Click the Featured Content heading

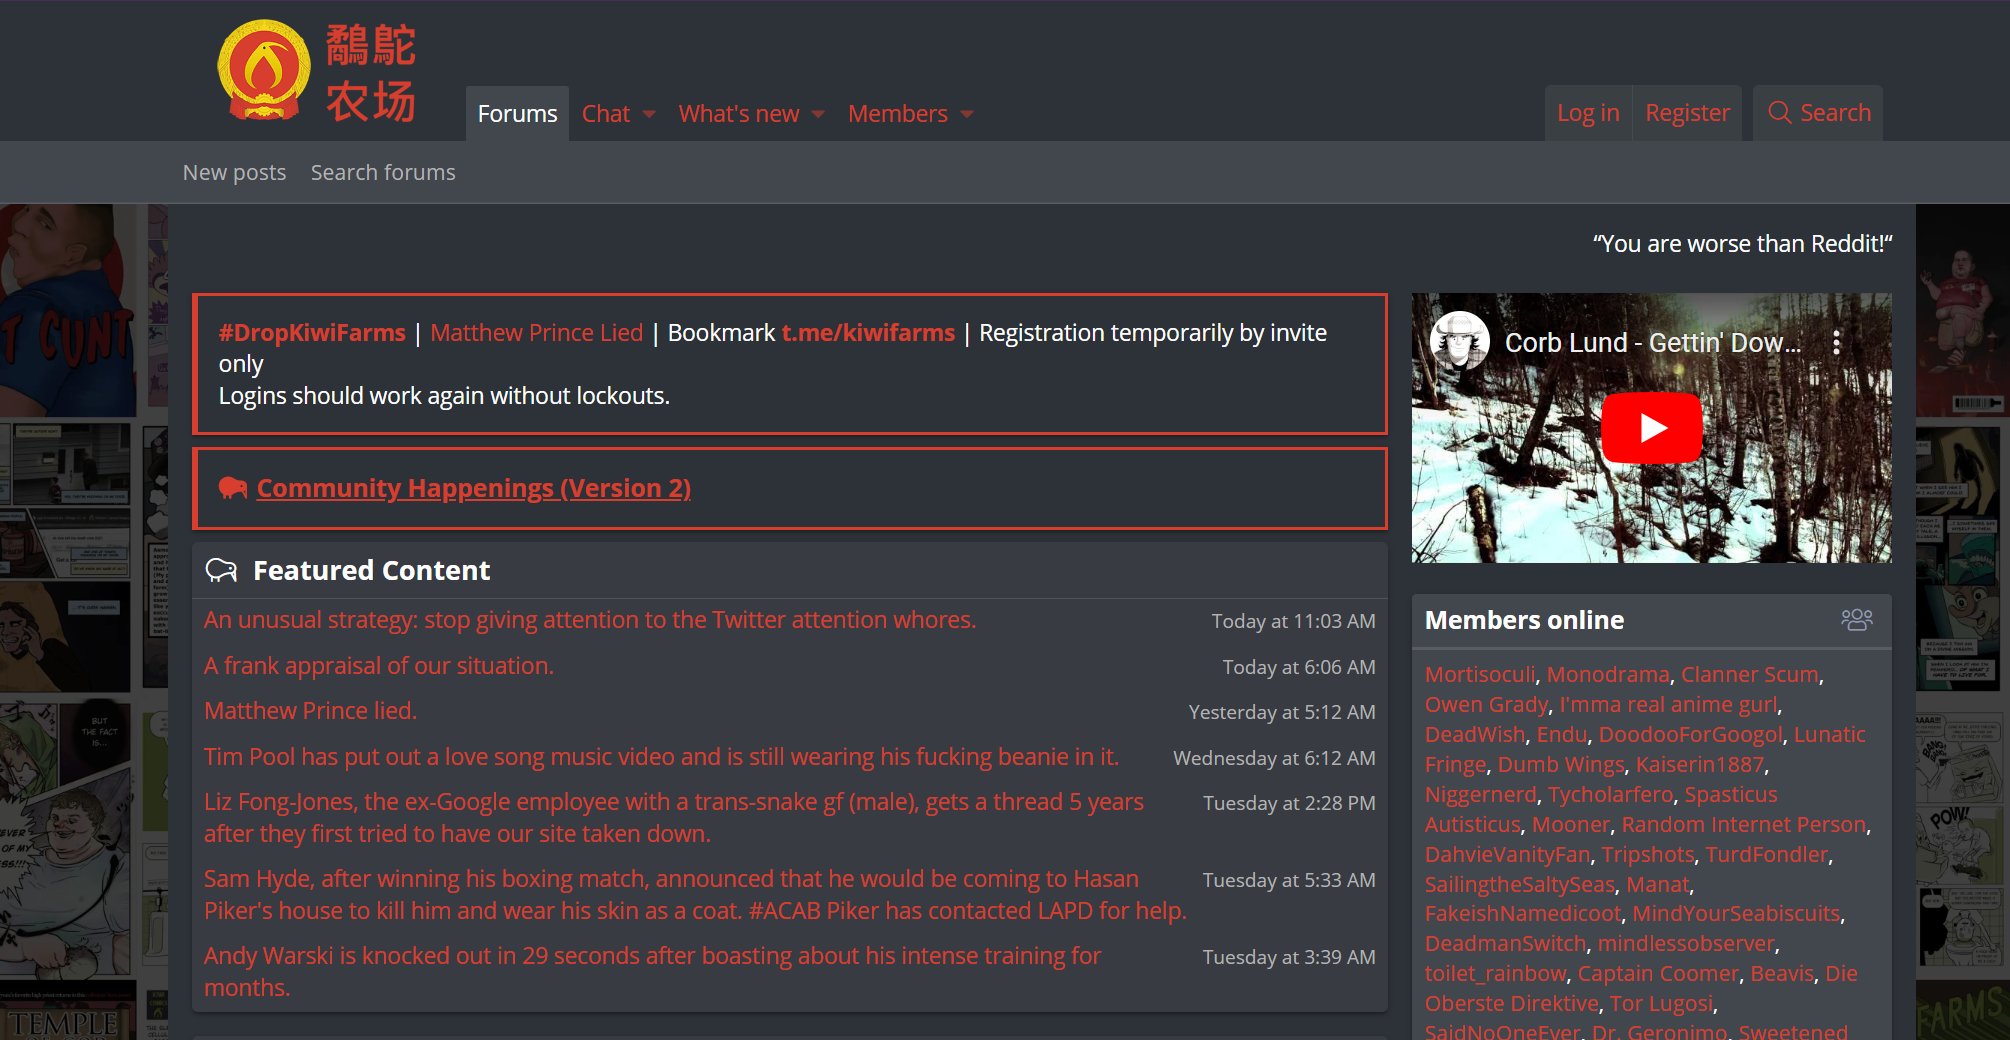371,570
